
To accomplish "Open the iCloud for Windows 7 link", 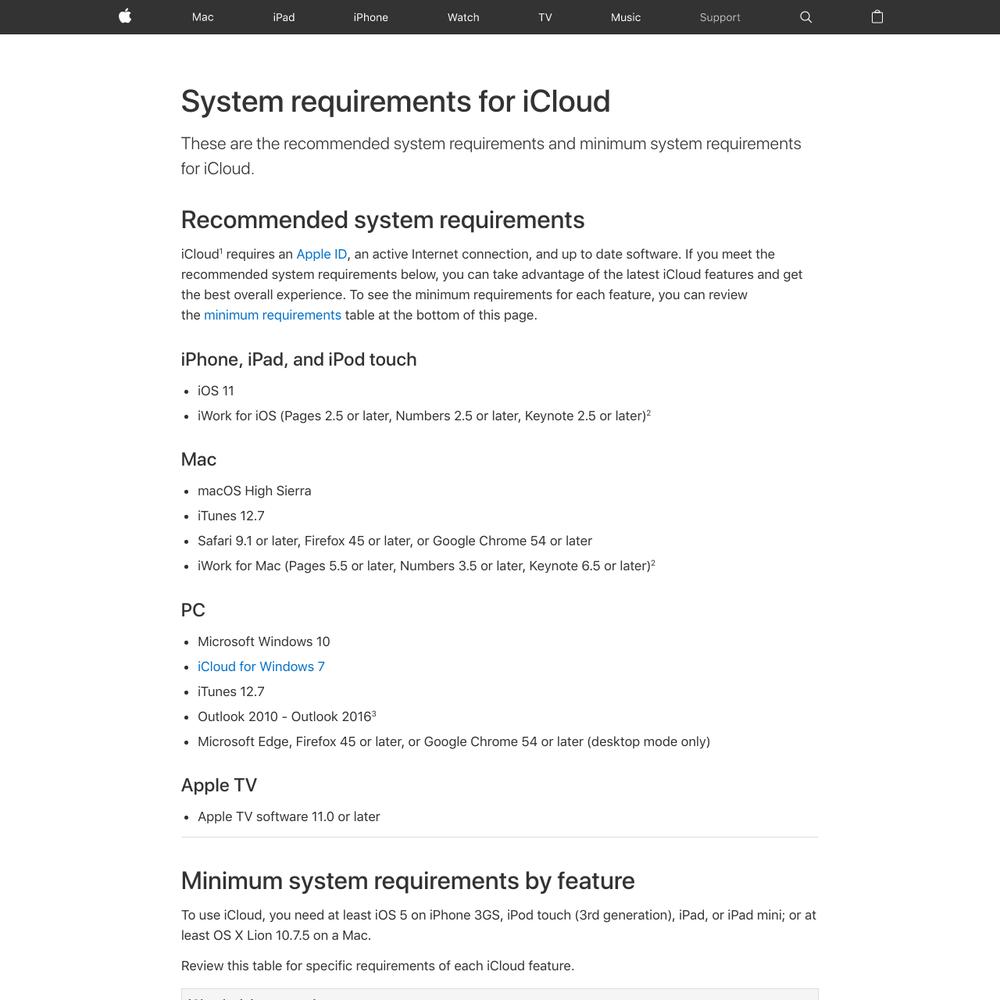I will (261, 666).
